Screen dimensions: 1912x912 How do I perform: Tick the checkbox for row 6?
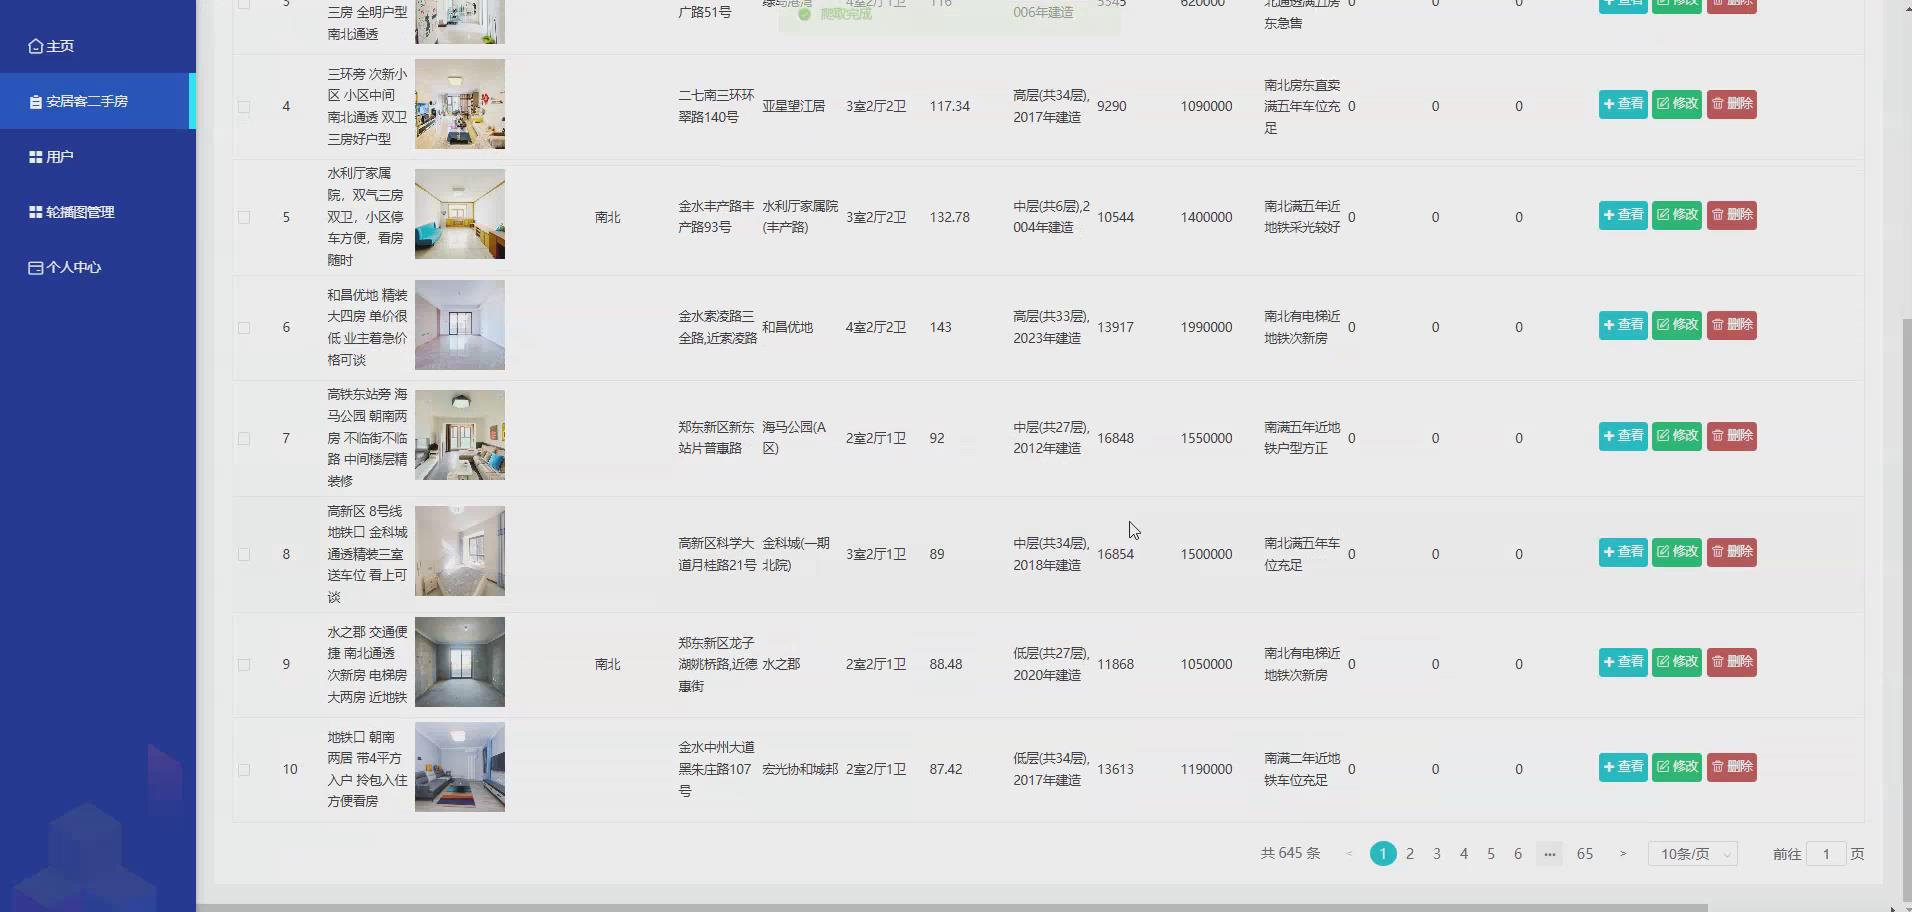point(244,327)
